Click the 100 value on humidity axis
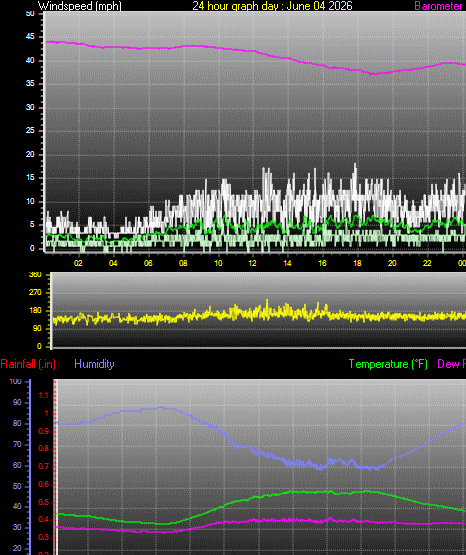 pos(15,382)
